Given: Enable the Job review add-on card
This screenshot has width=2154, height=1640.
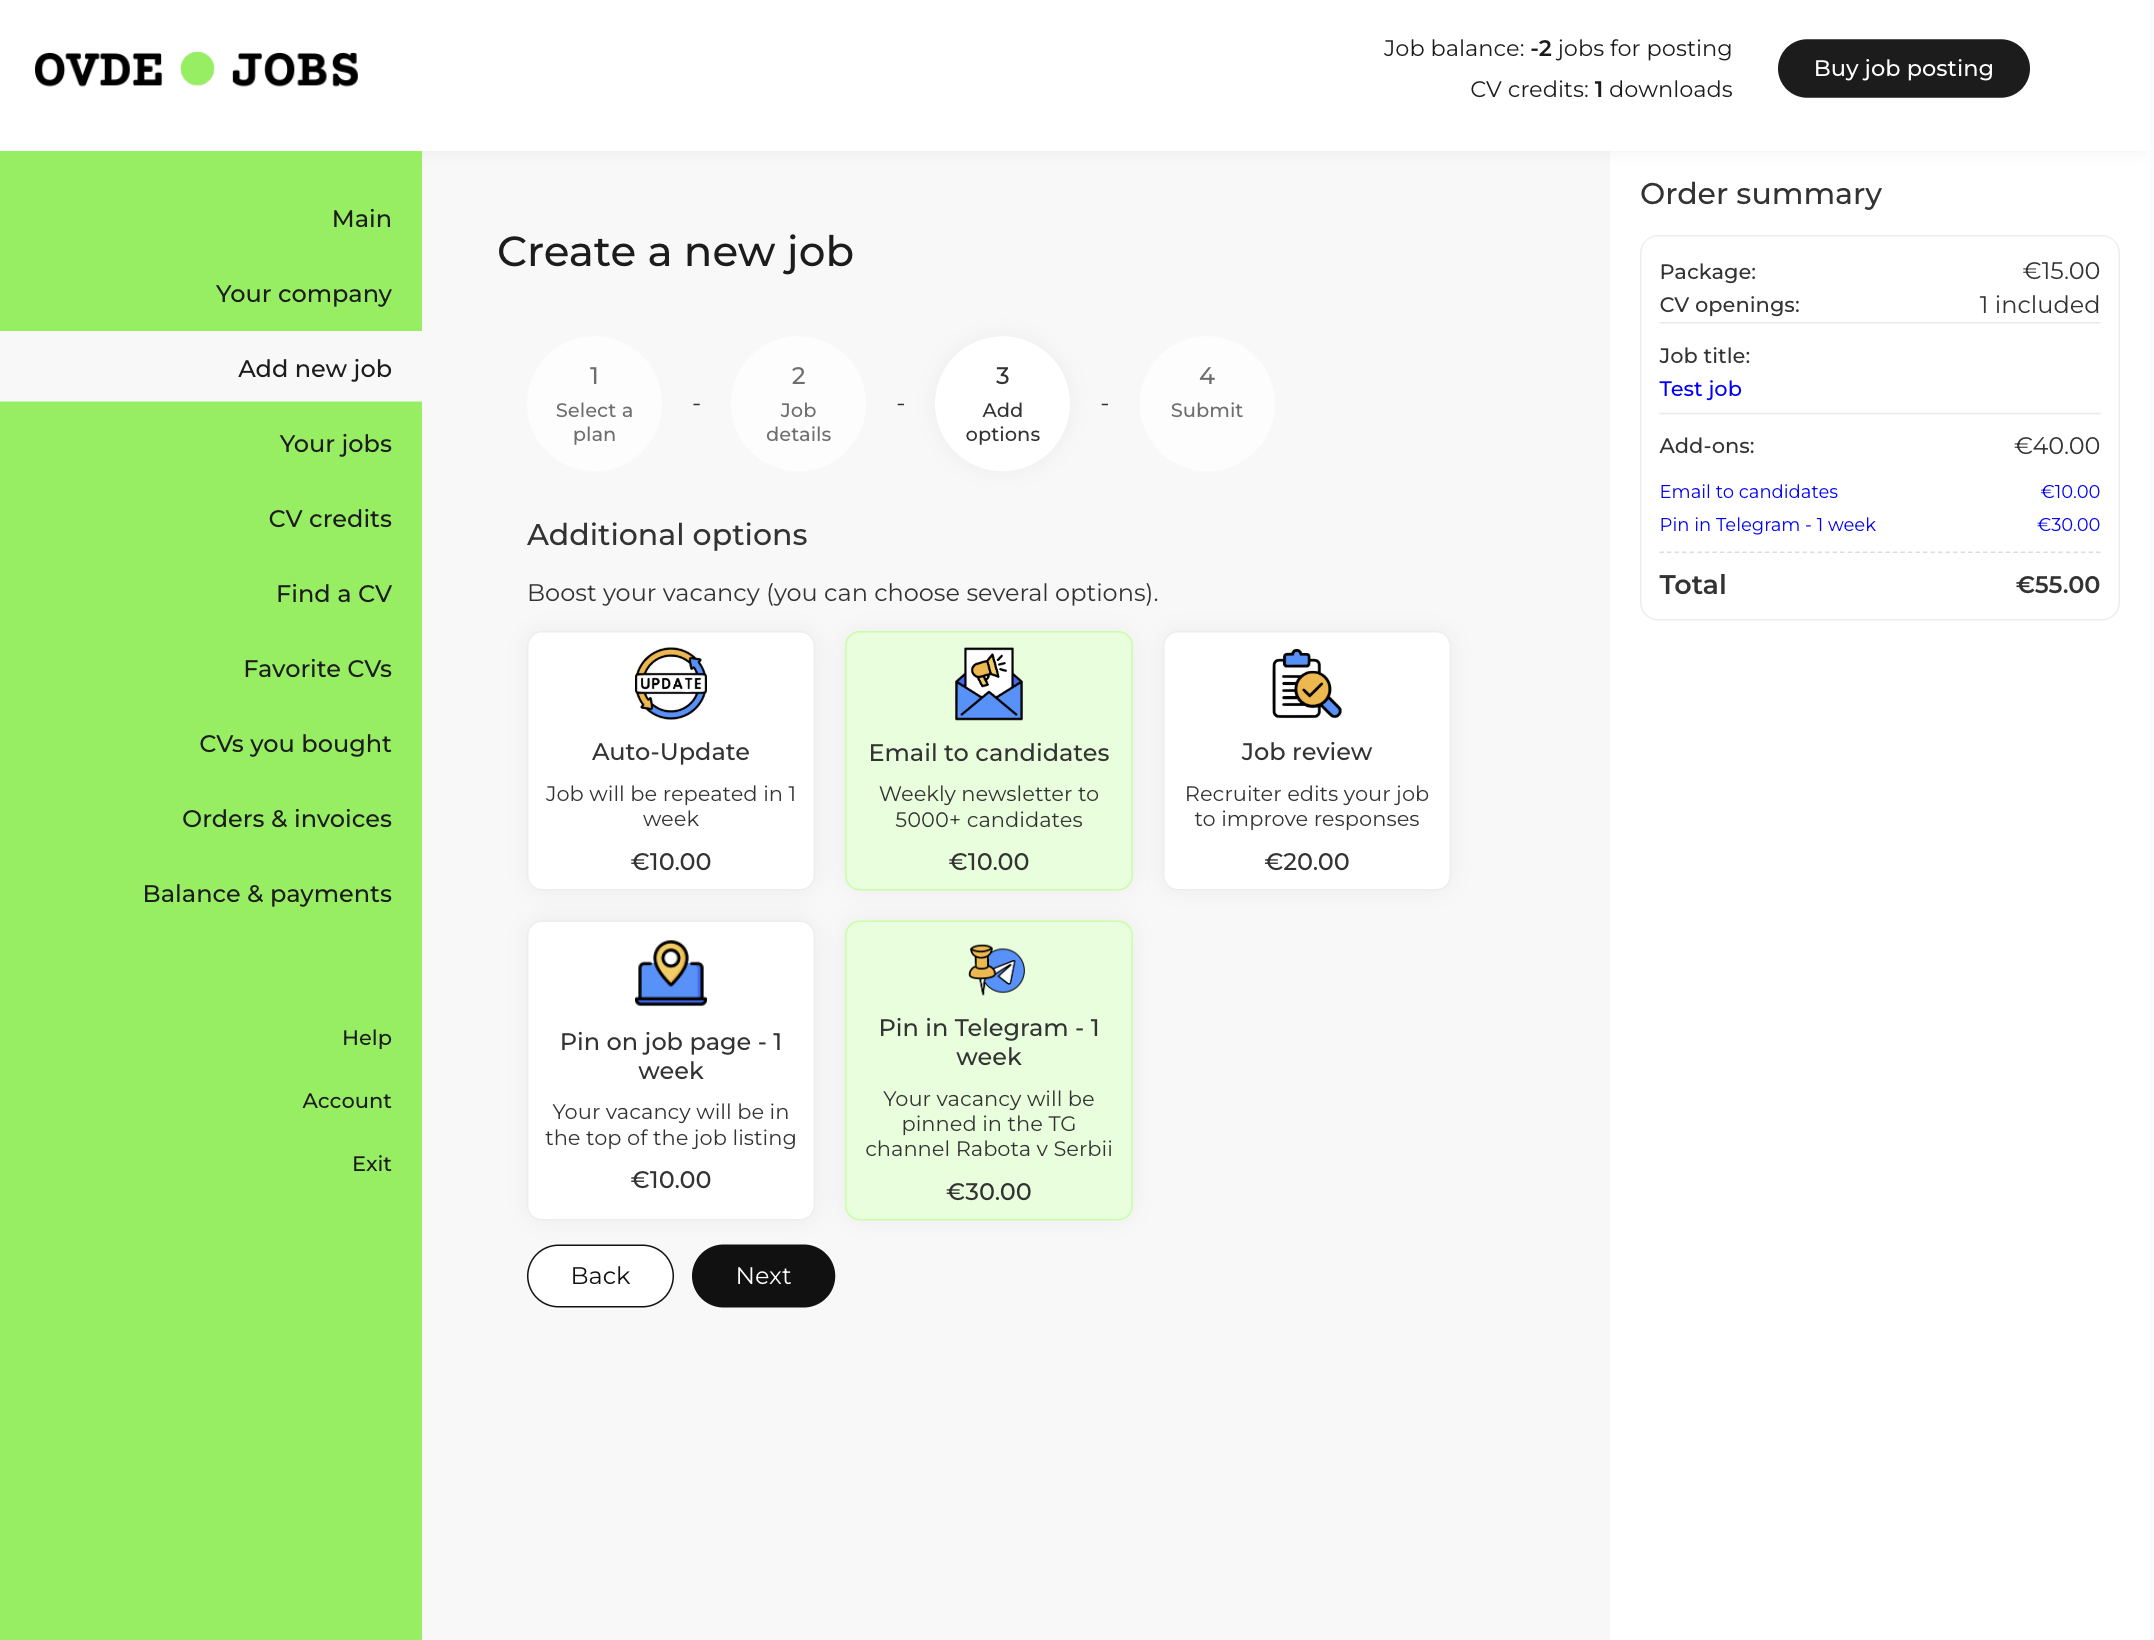Looking at the screenshot, I should (x=1305, y=761).
